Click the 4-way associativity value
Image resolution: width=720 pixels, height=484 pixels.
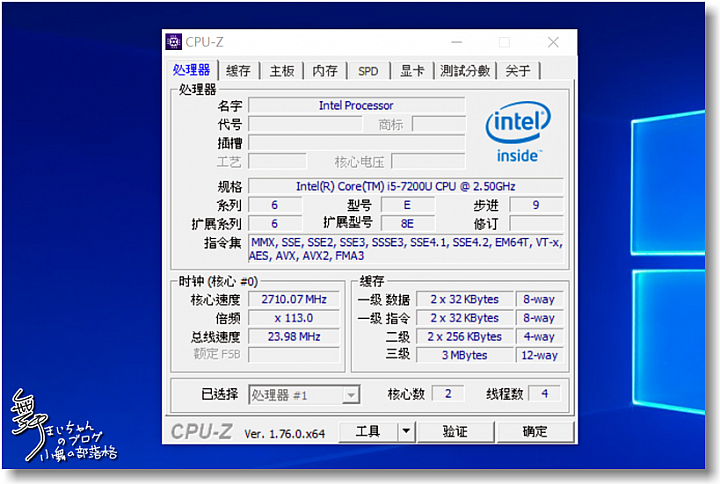(x=540, y=337)
